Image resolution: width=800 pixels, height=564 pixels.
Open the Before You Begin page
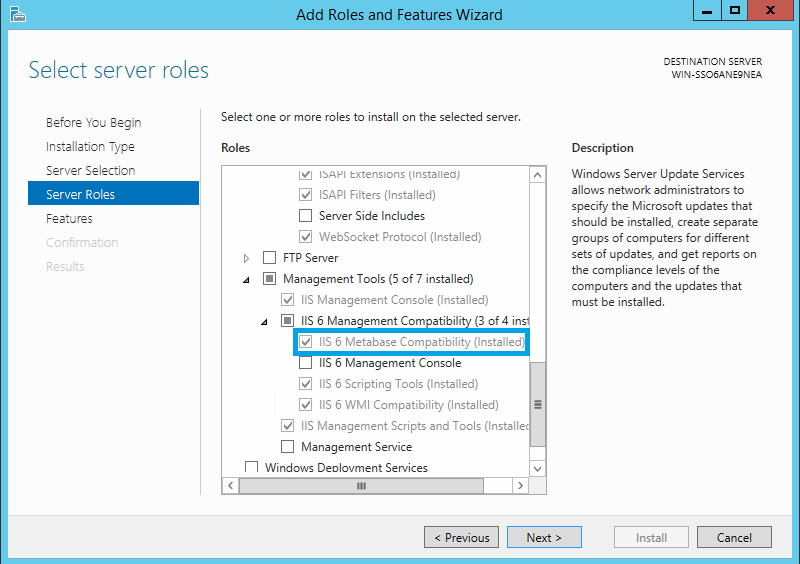(93, 122)
